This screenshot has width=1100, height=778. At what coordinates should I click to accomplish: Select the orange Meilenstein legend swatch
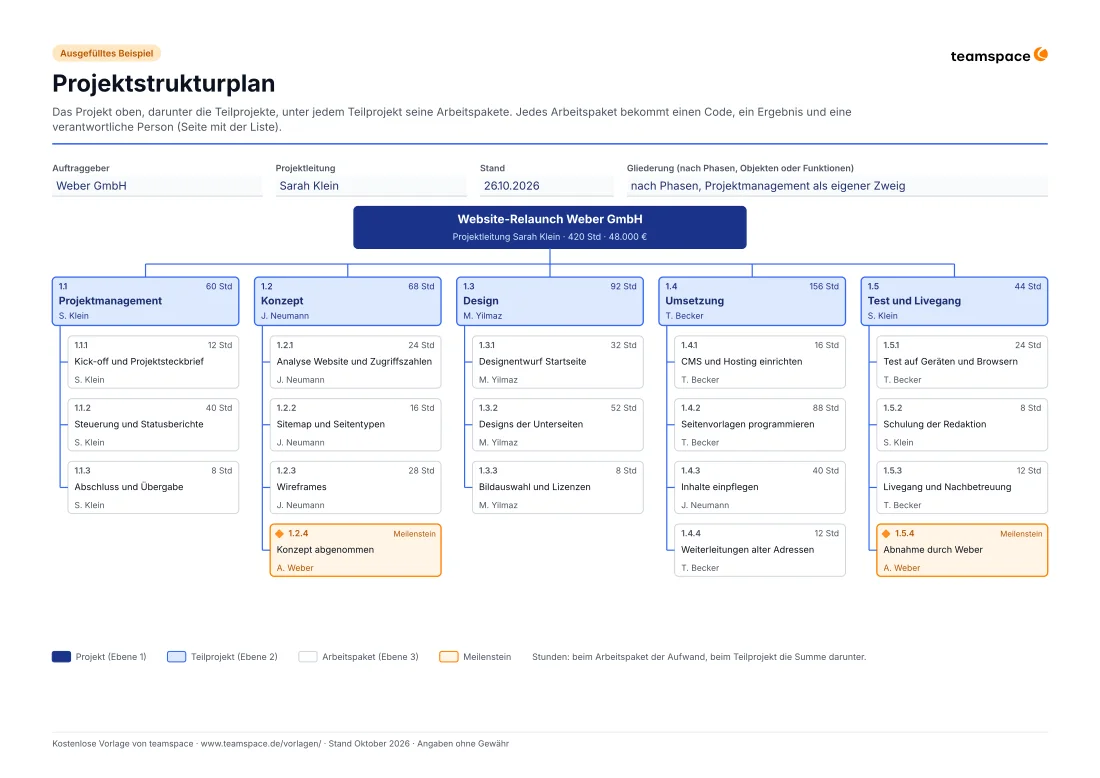pos(449,657)
